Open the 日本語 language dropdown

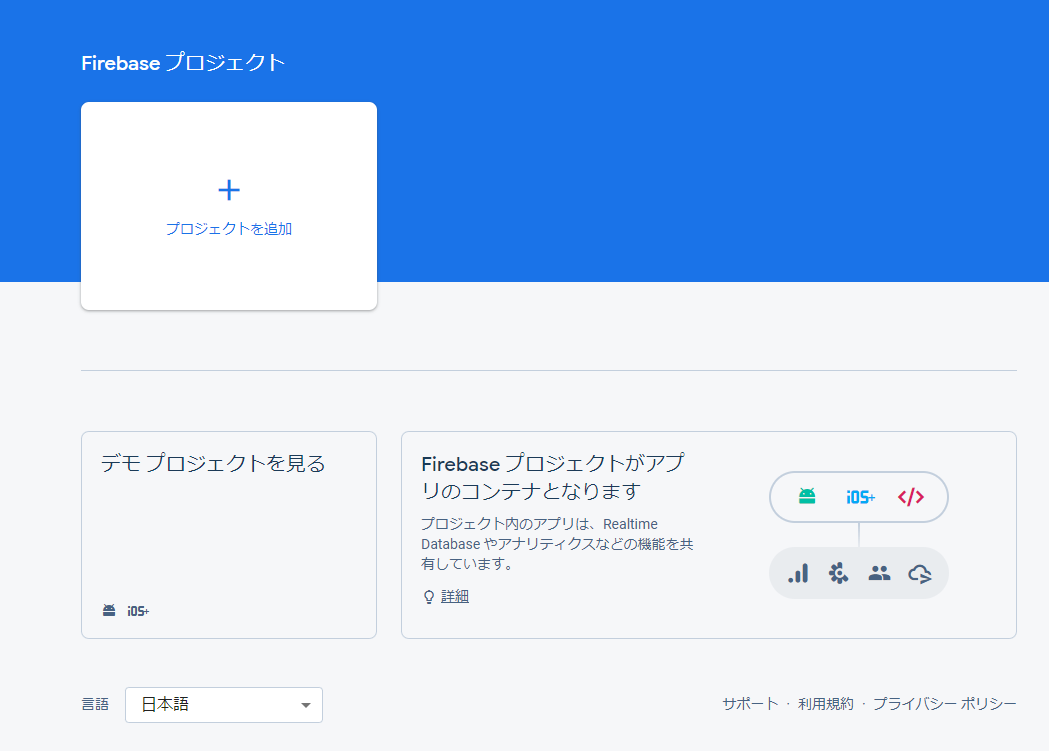(x=223, y=705)
